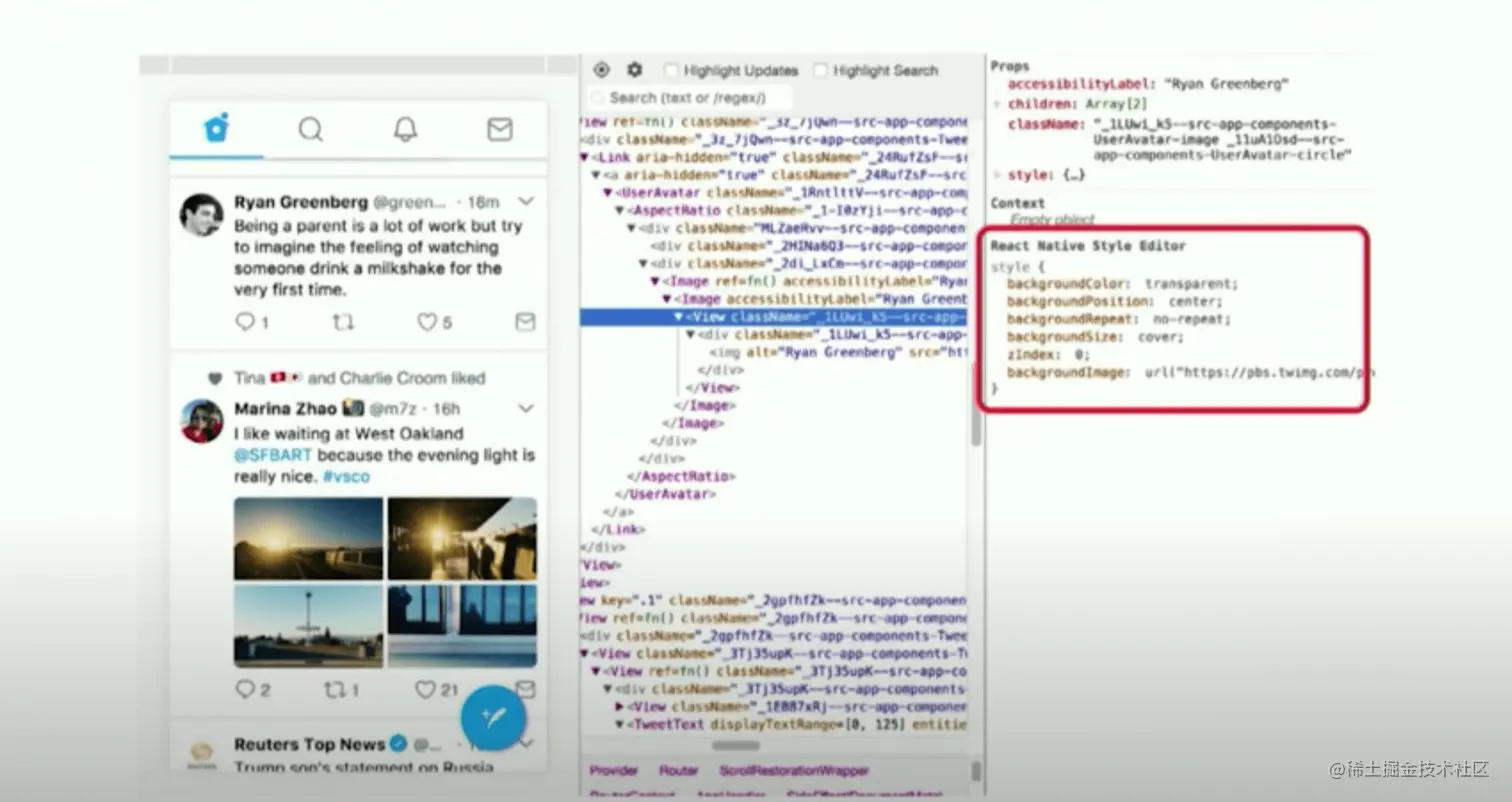Screen dimensions: 1512x802
Task: Collapse the Image ref=fn() node
Action: (655, 282)
